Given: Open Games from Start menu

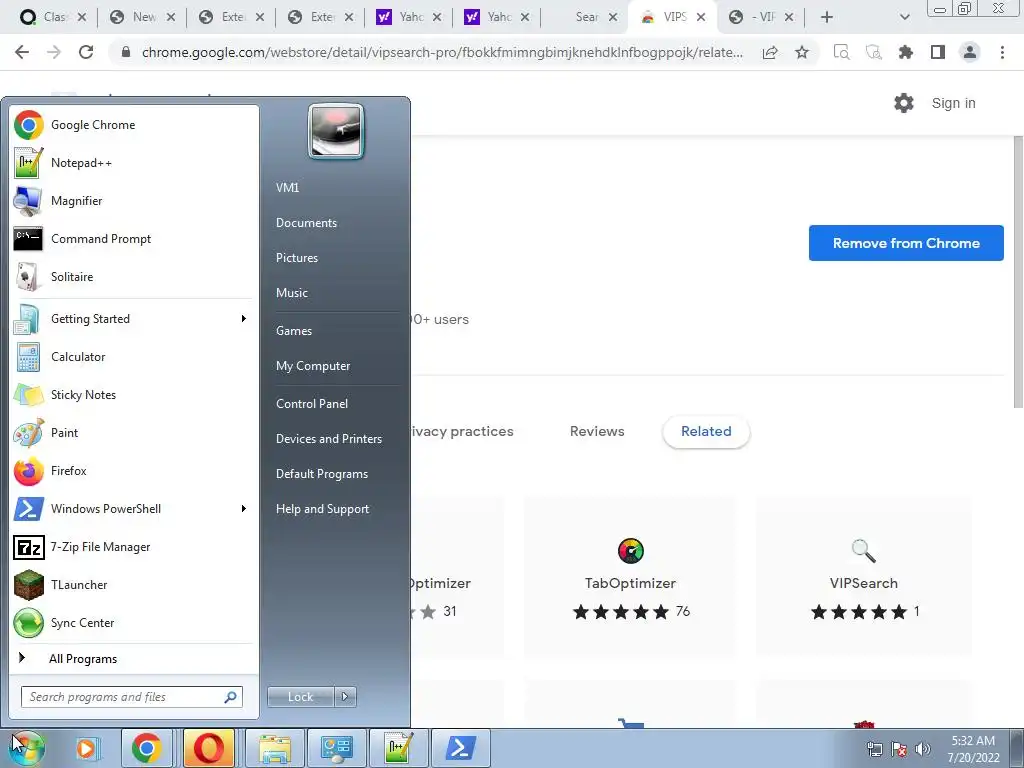Looking at the screenshot, I should pyautogui.click(x=294, y=331).
